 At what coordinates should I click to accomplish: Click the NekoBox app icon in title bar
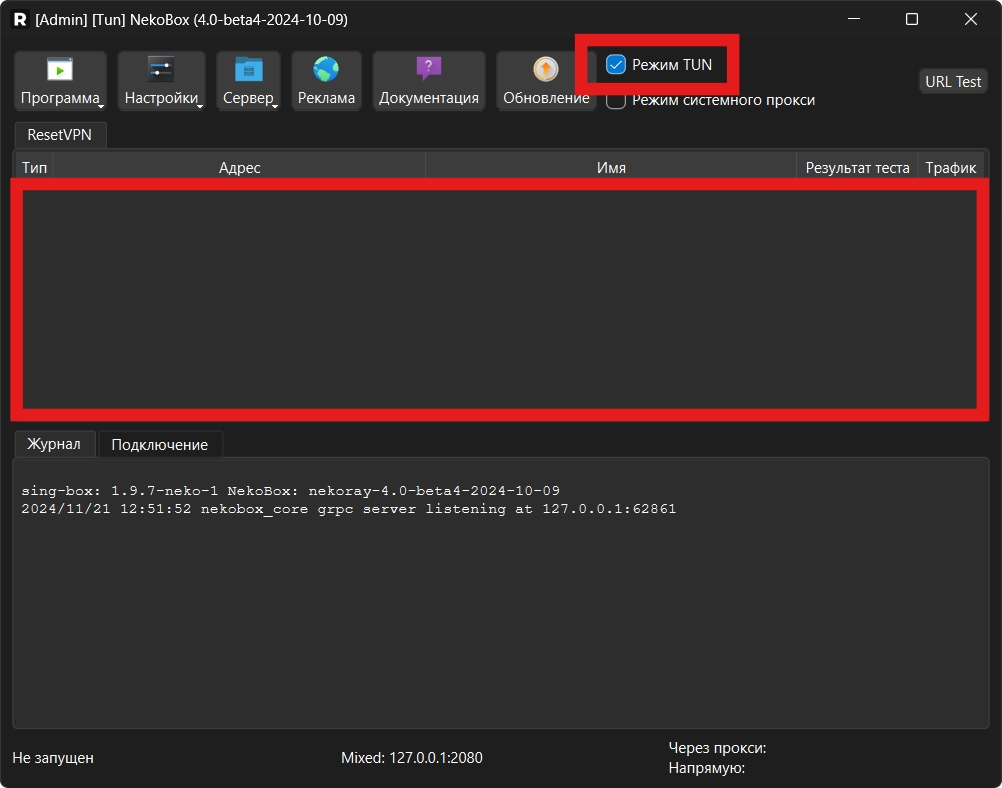click(x=20, y=19)
